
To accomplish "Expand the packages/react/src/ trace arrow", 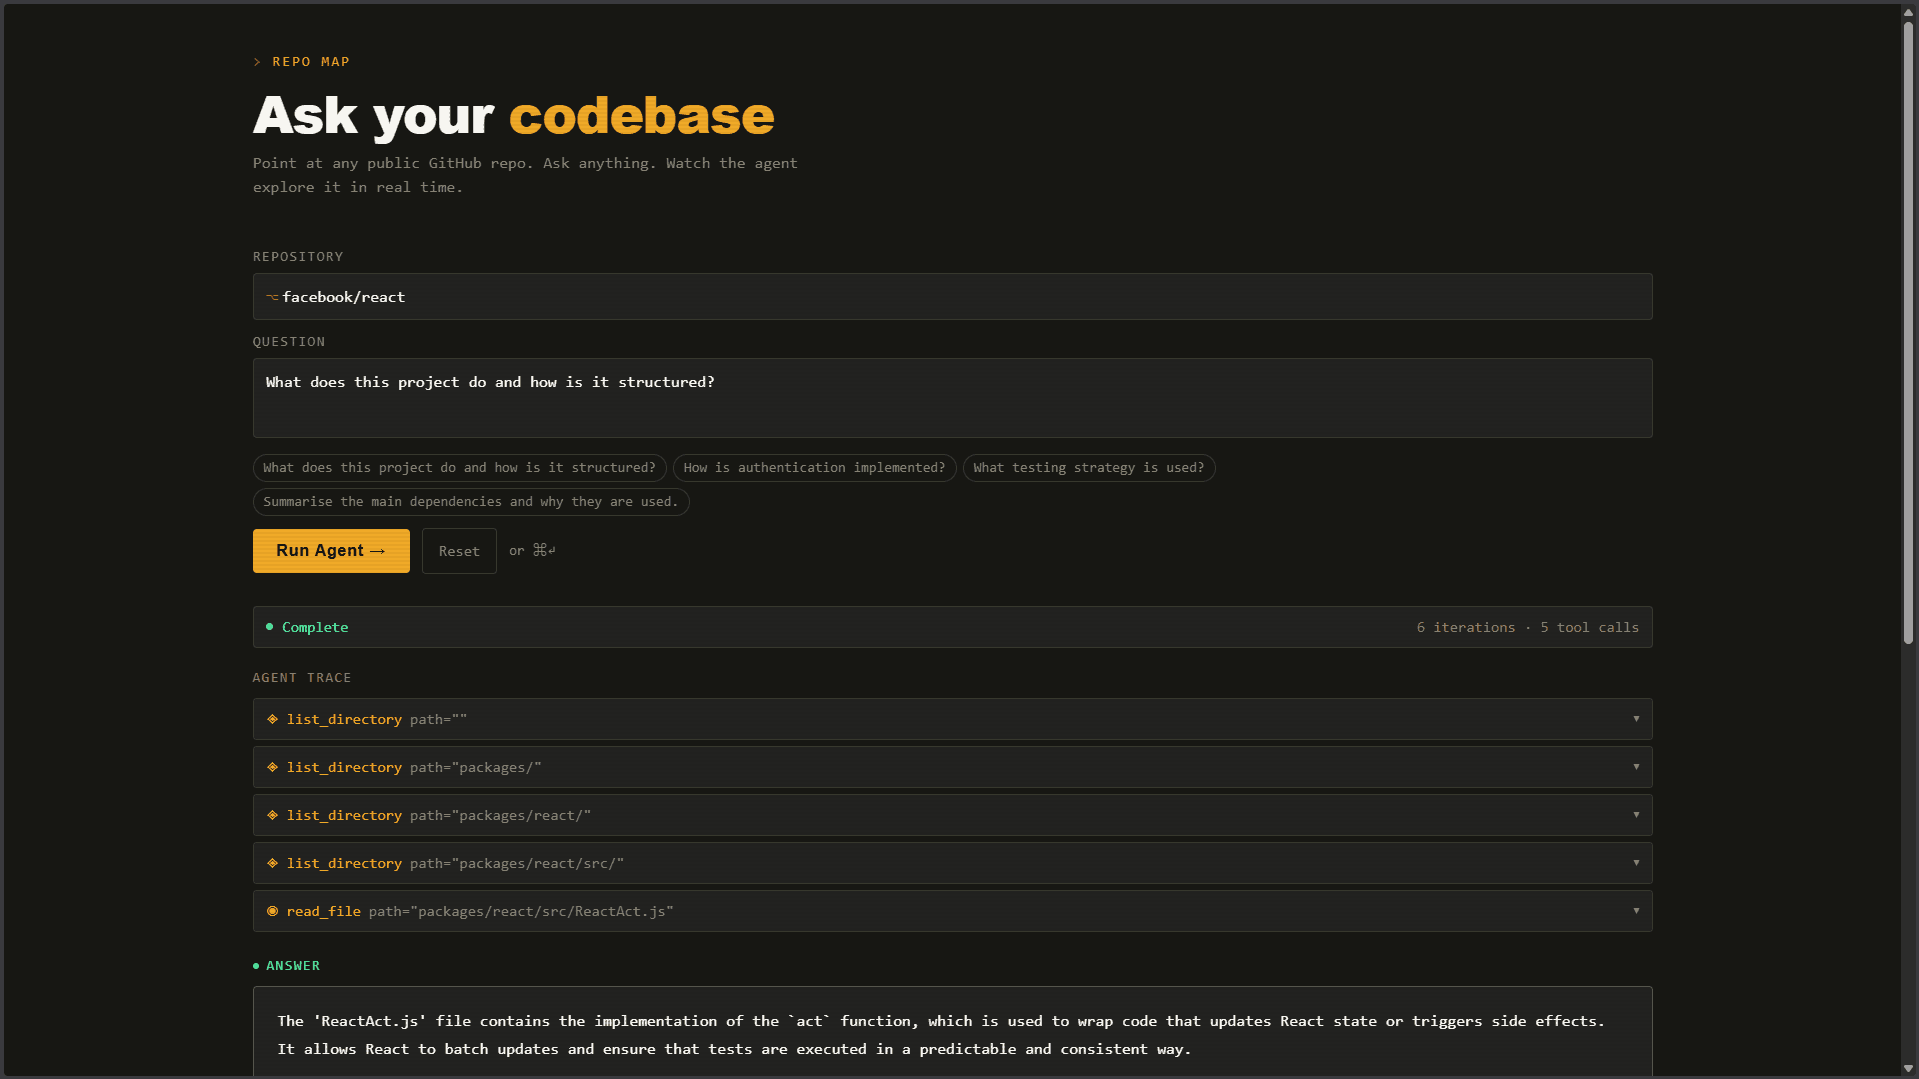I will click(x=1636, y=863).
